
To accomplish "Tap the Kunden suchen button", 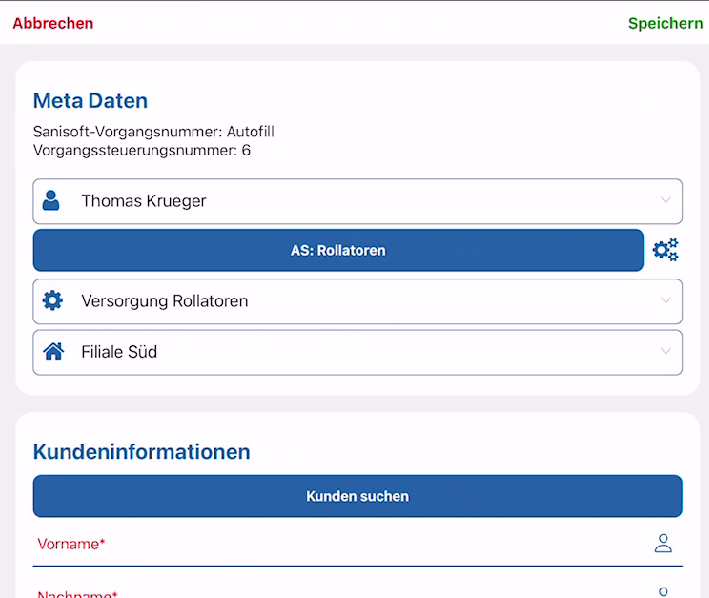I will [358, 496].
